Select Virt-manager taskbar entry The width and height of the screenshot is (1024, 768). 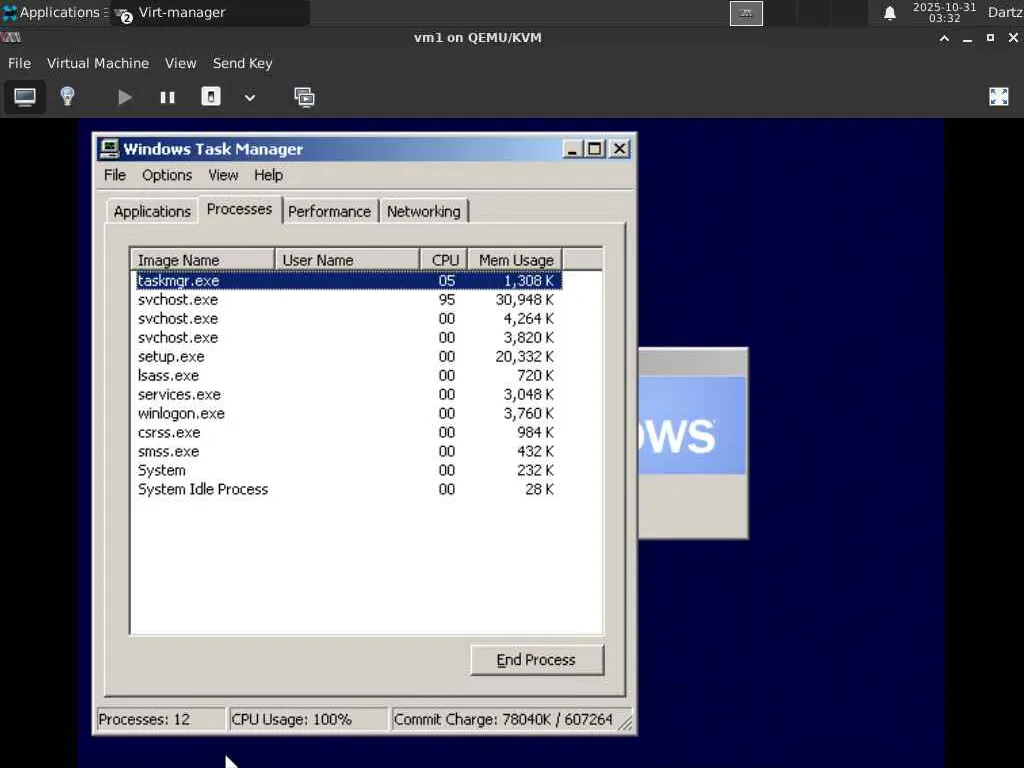(x=209, y=12)
